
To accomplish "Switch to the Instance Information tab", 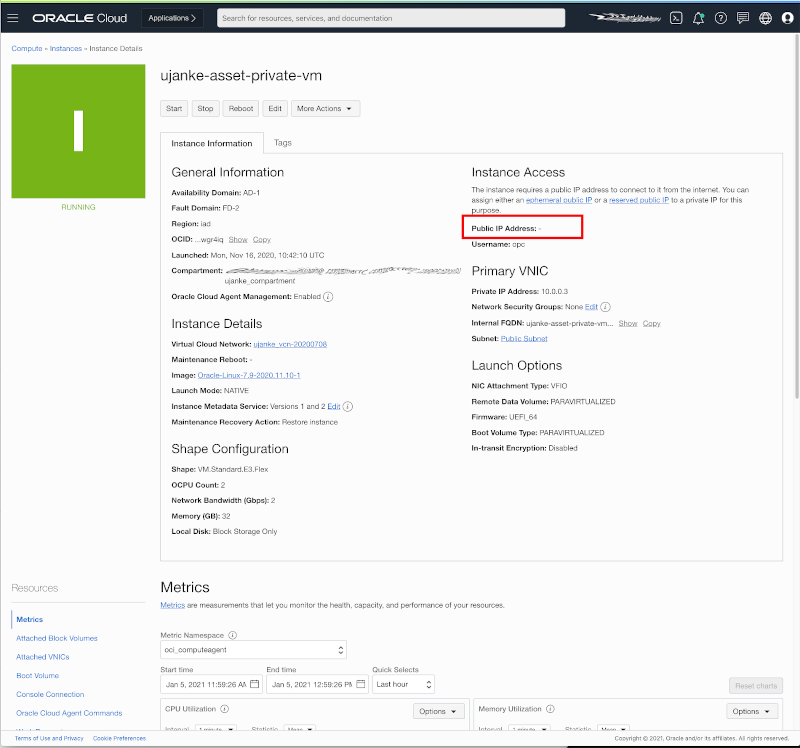I will point(211,142).
